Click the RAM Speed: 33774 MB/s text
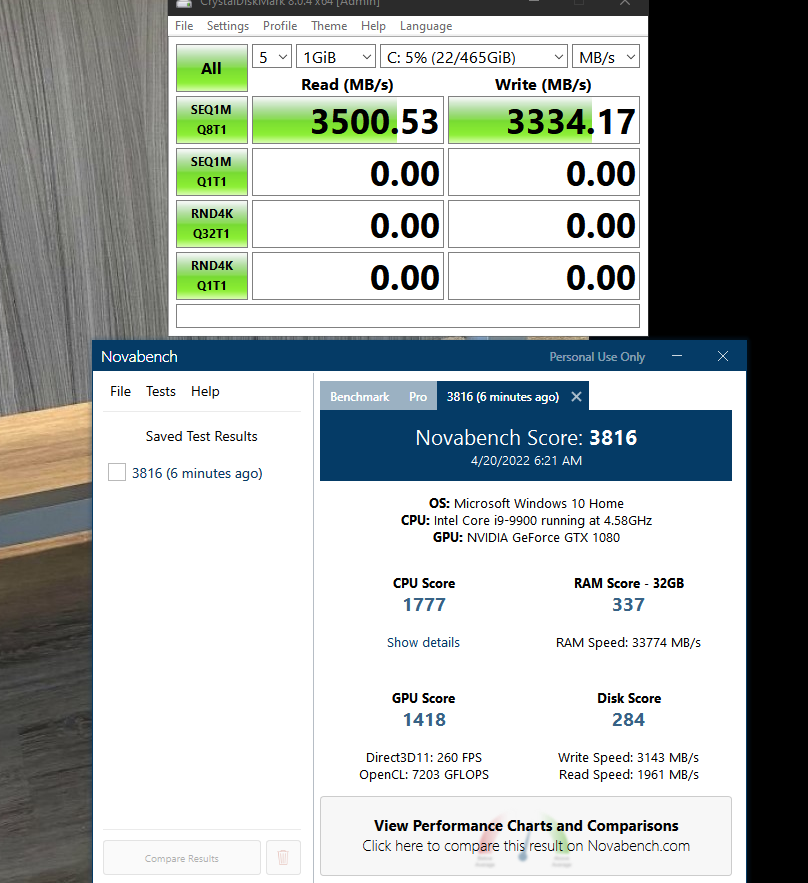 pos(628,643)
